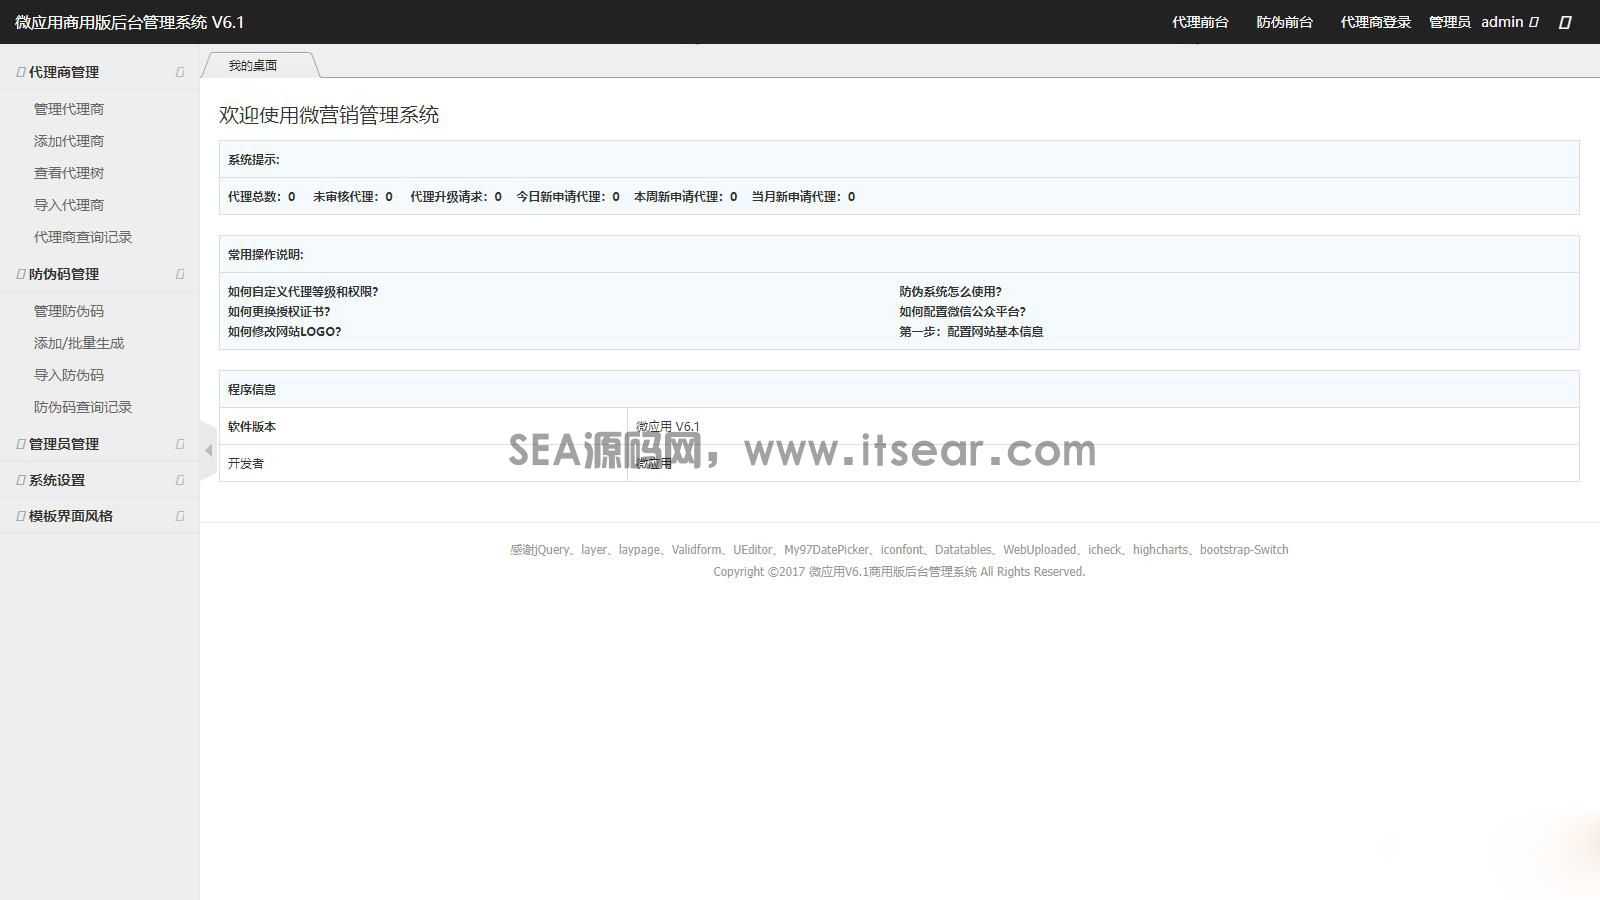Click the system title 微应用商用版后台管理系统 V6.1
The height and width of the screenshot is (900, 1600).
[130, 22]
